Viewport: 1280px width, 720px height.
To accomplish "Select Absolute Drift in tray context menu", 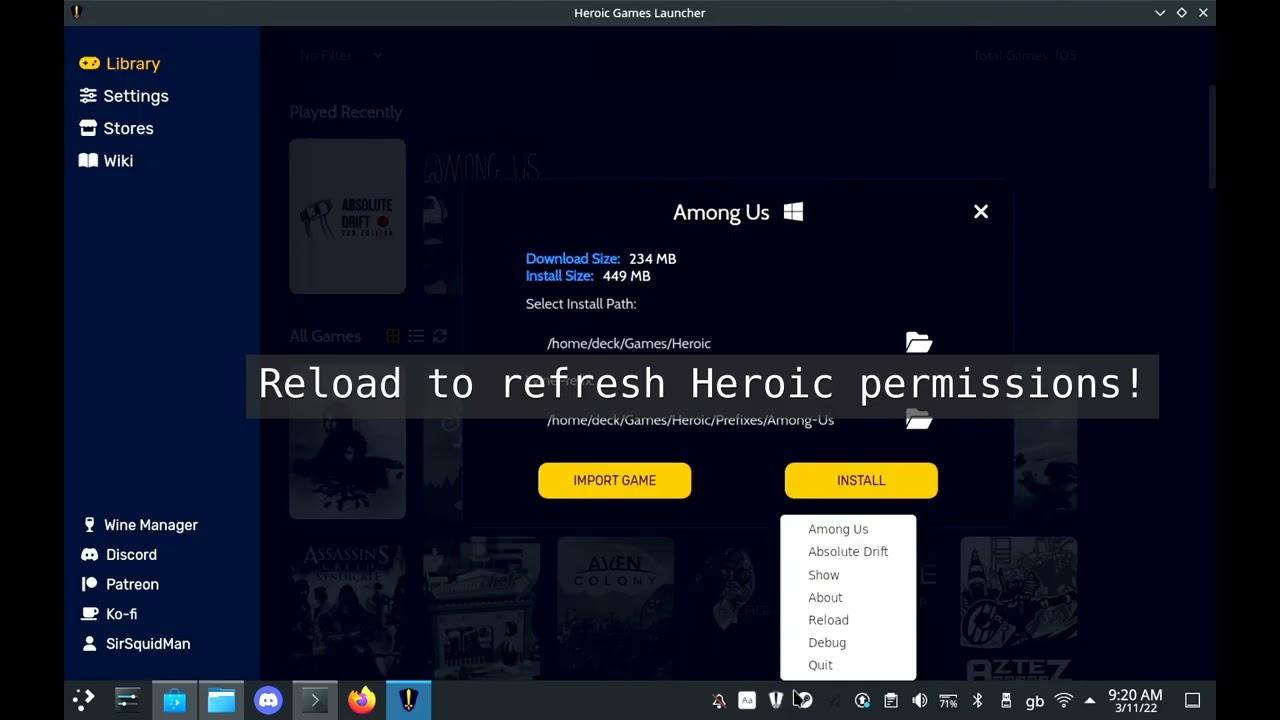I will point(848,552).
